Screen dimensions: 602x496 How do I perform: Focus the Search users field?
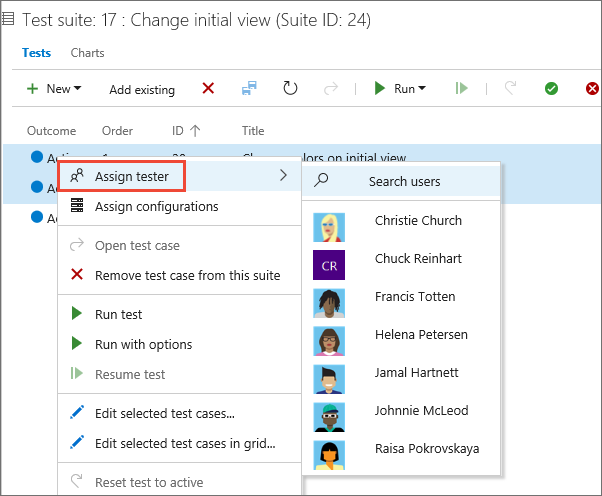pyautogui.click(x=404, y=181)
